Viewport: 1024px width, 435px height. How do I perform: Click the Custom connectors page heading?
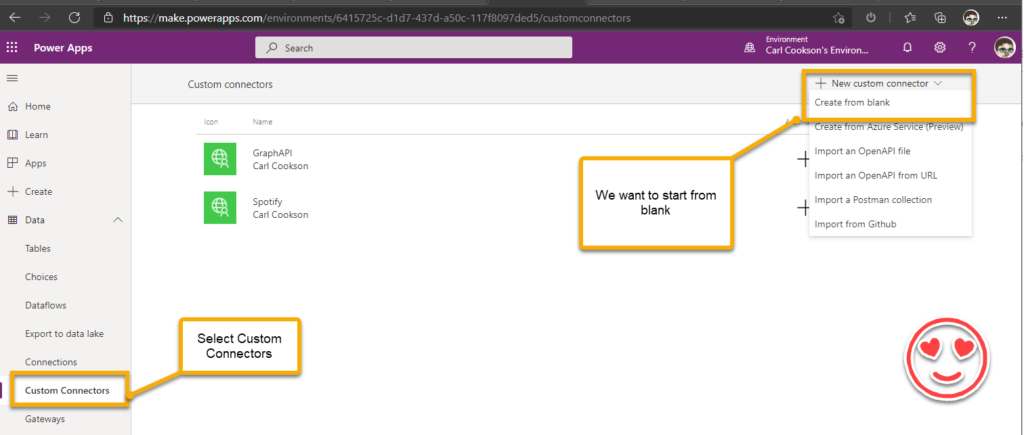pyautogui.click(x=230, y=84)
